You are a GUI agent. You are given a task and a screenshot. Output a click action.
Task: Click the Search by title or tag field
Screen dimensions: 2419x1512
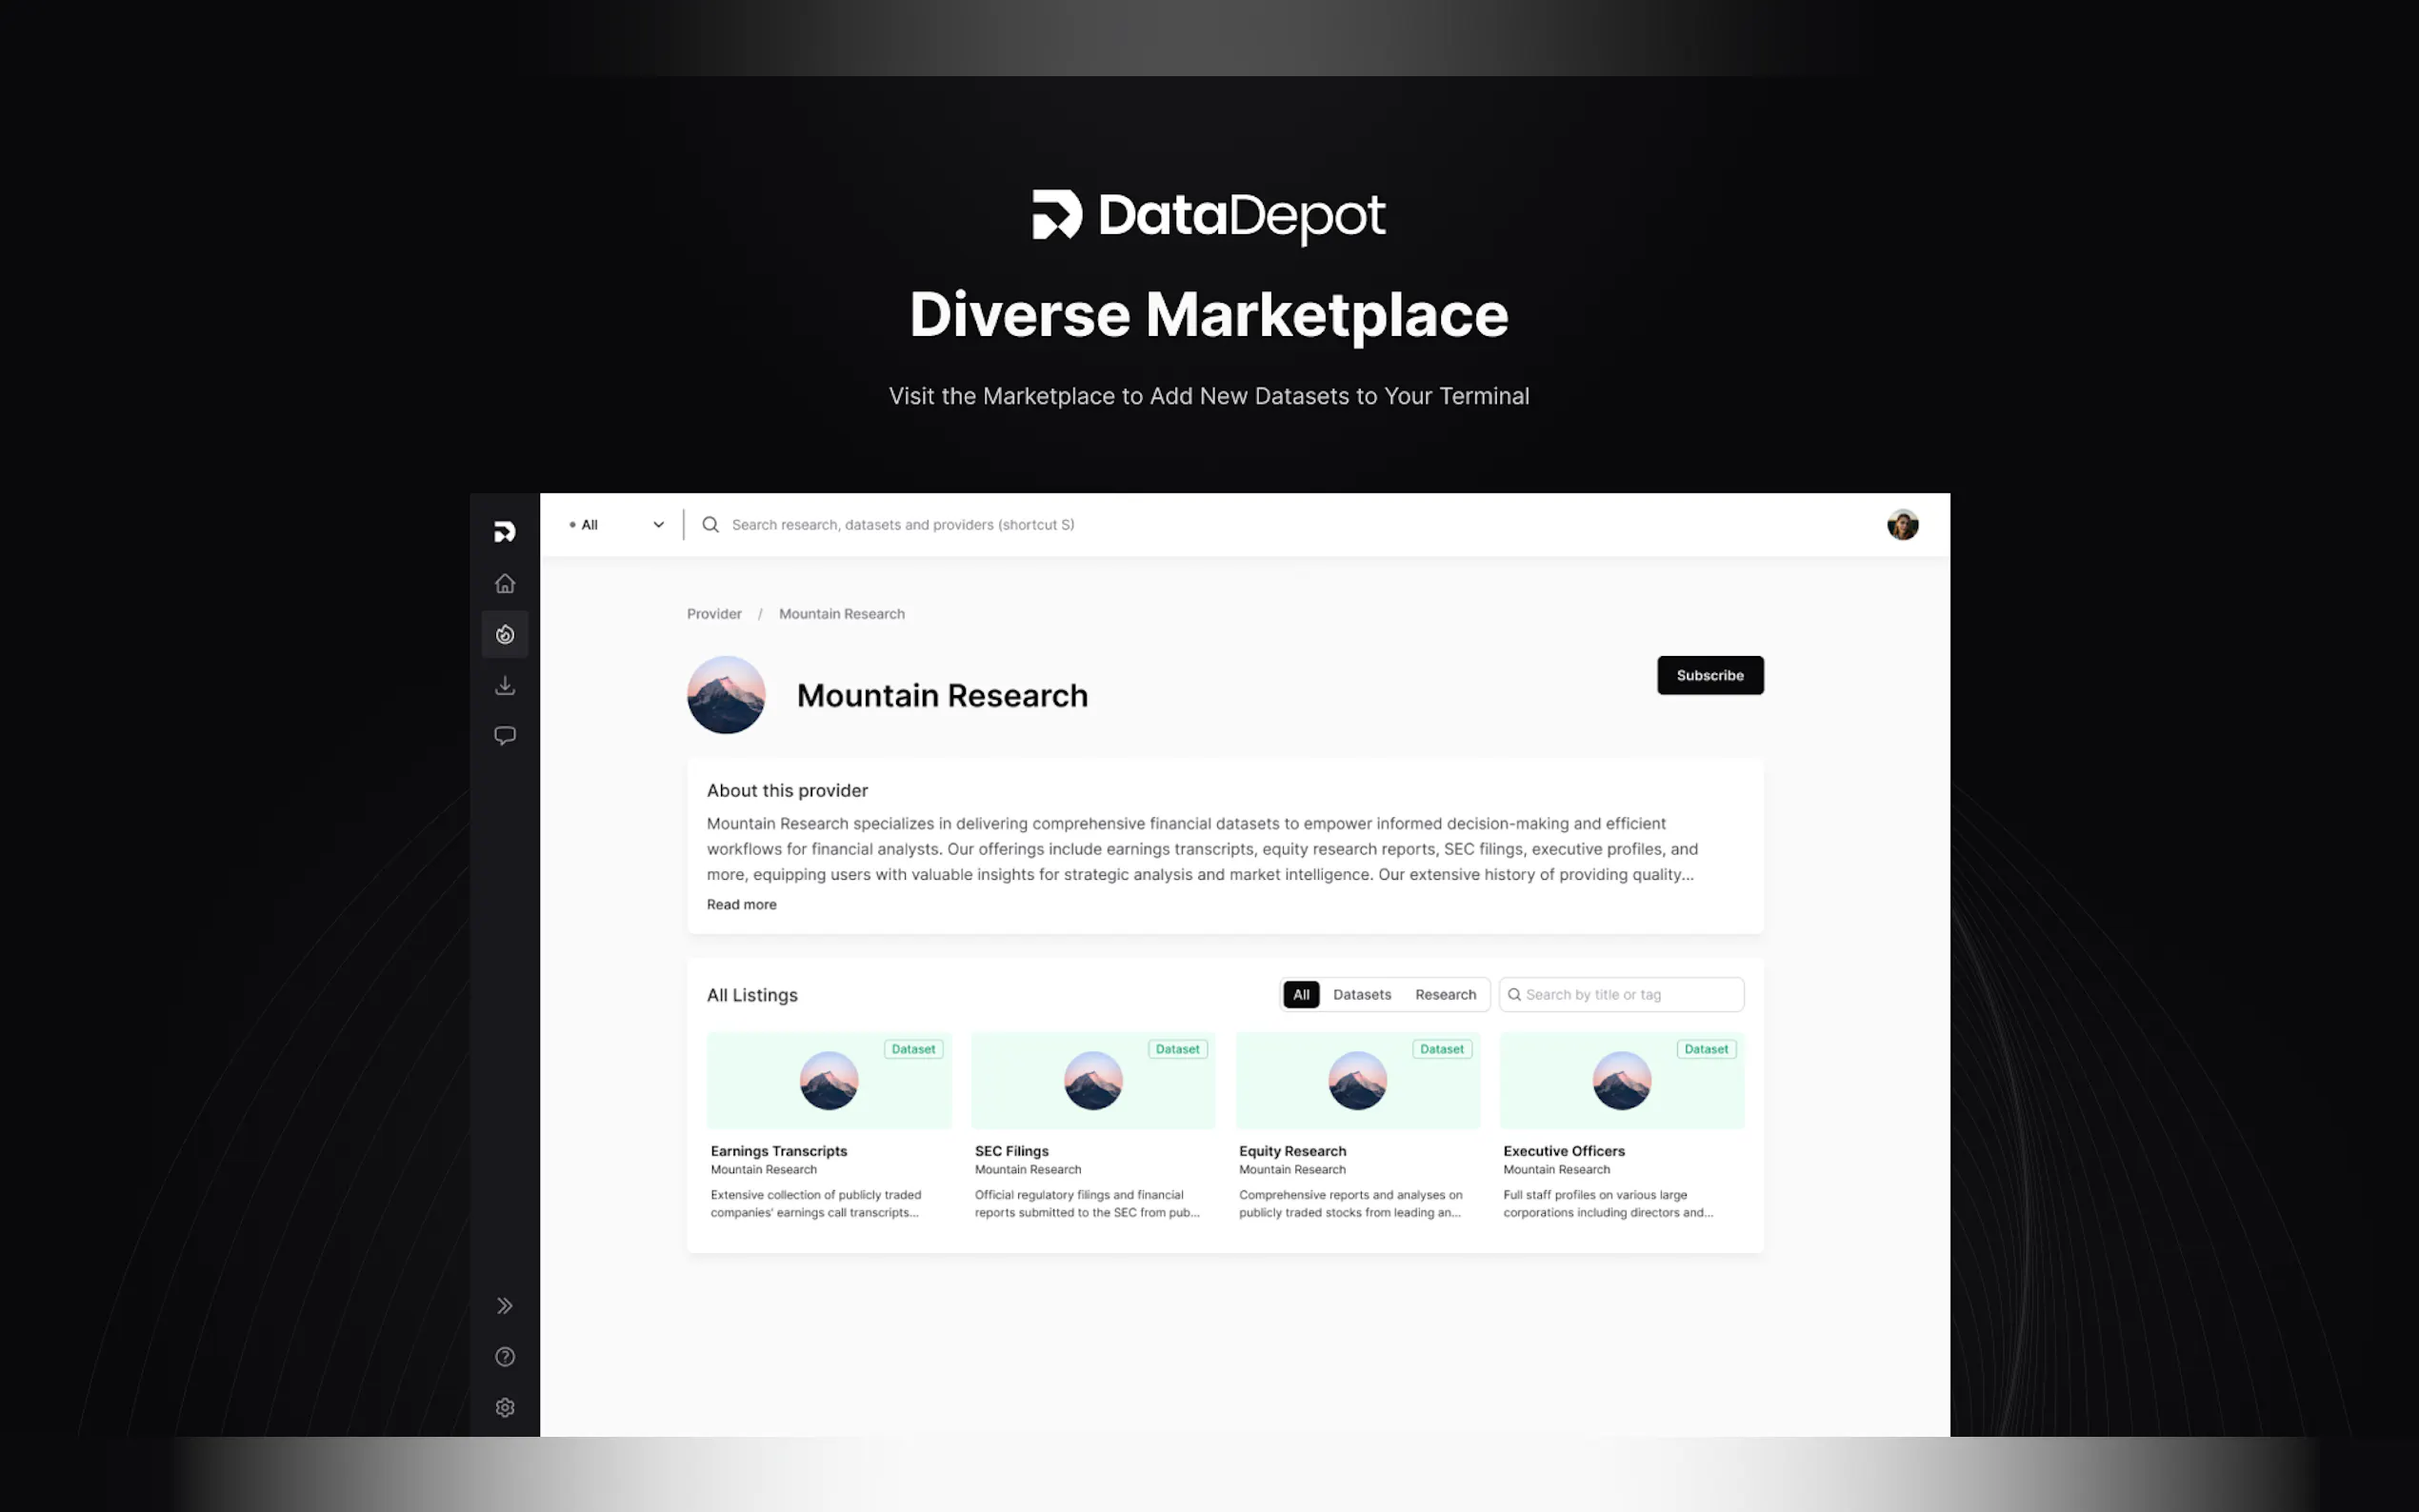(x=1630, y=994)
